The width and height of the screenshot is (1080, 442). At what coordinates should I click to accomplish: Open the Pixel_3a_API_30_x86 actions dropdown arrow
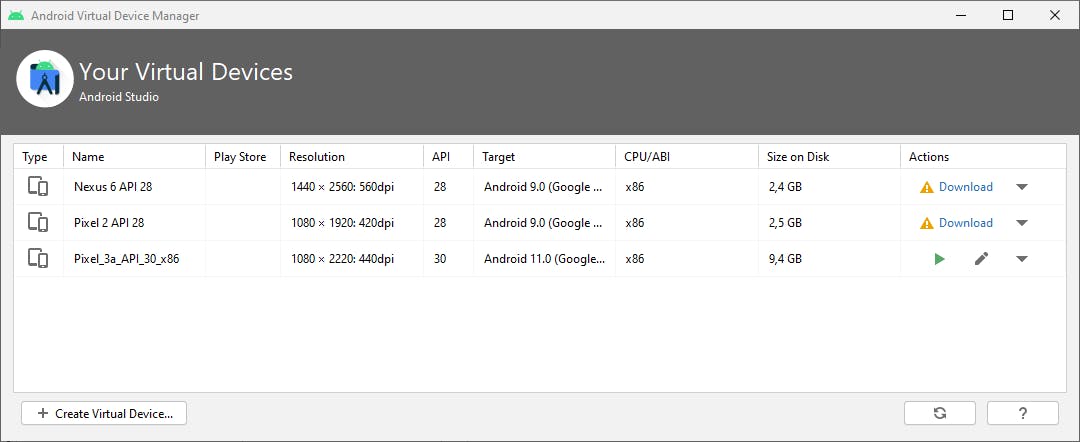1021,259
